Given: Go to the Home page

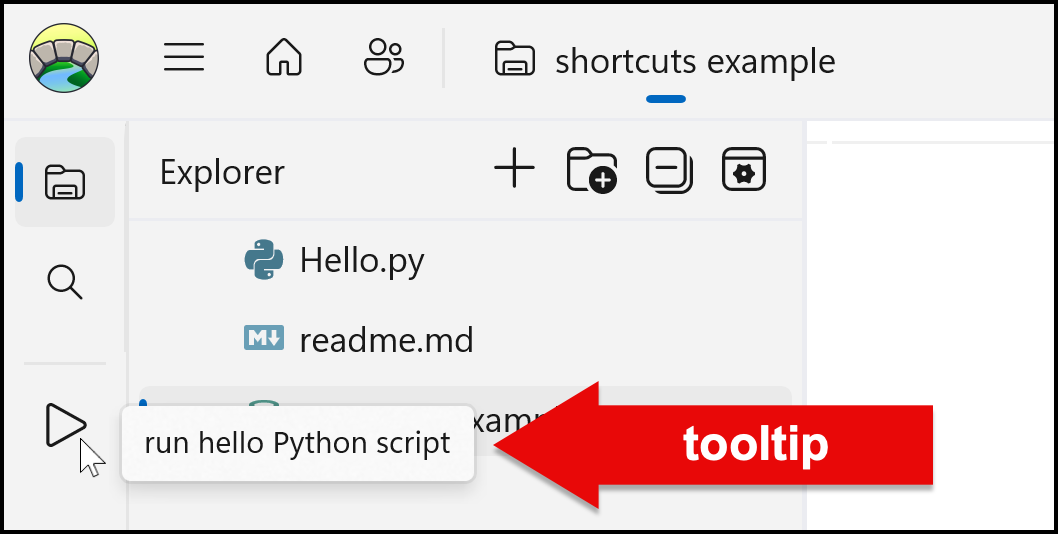Looking at the screenshot, I should [x=283, y=59].
